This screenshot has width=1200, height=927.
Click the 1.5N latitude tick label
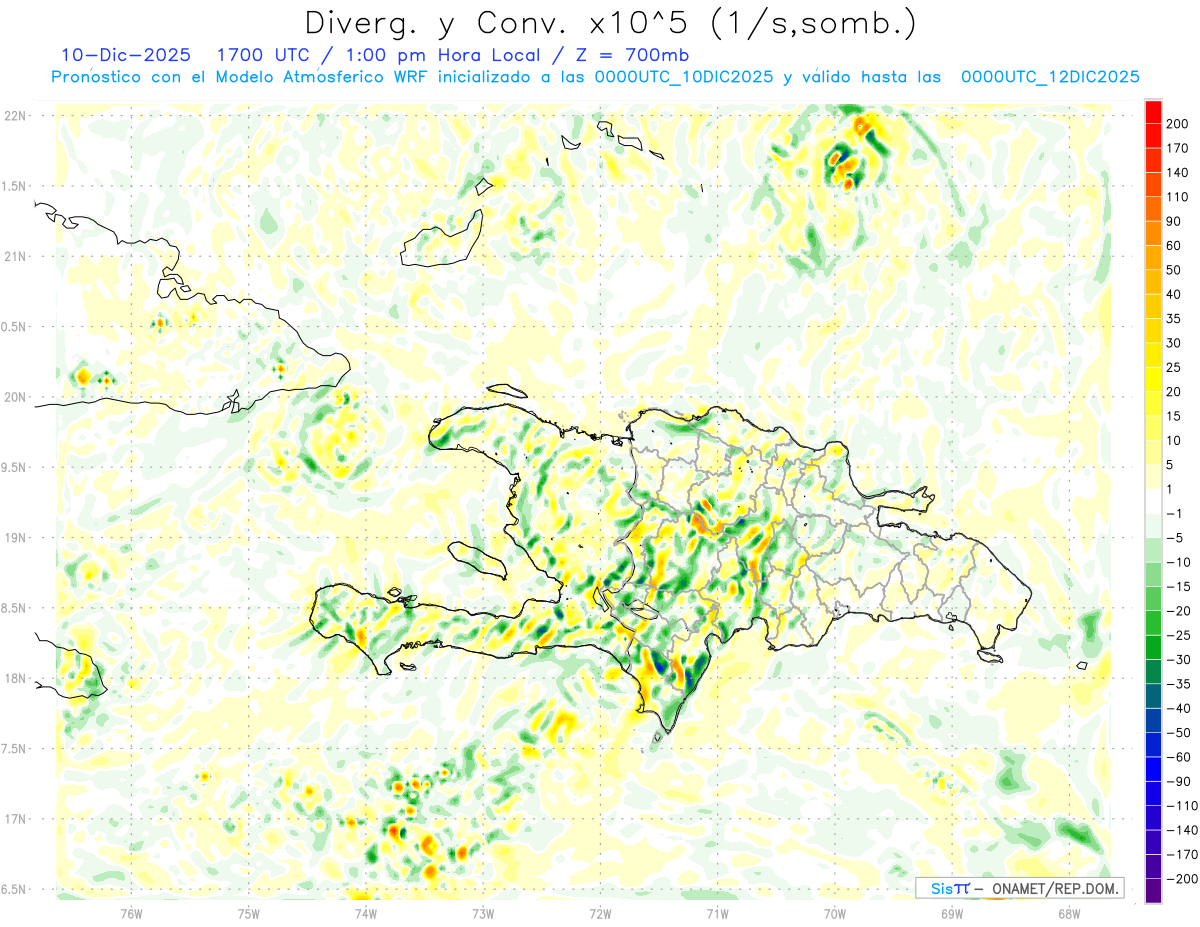pos(15,186)
